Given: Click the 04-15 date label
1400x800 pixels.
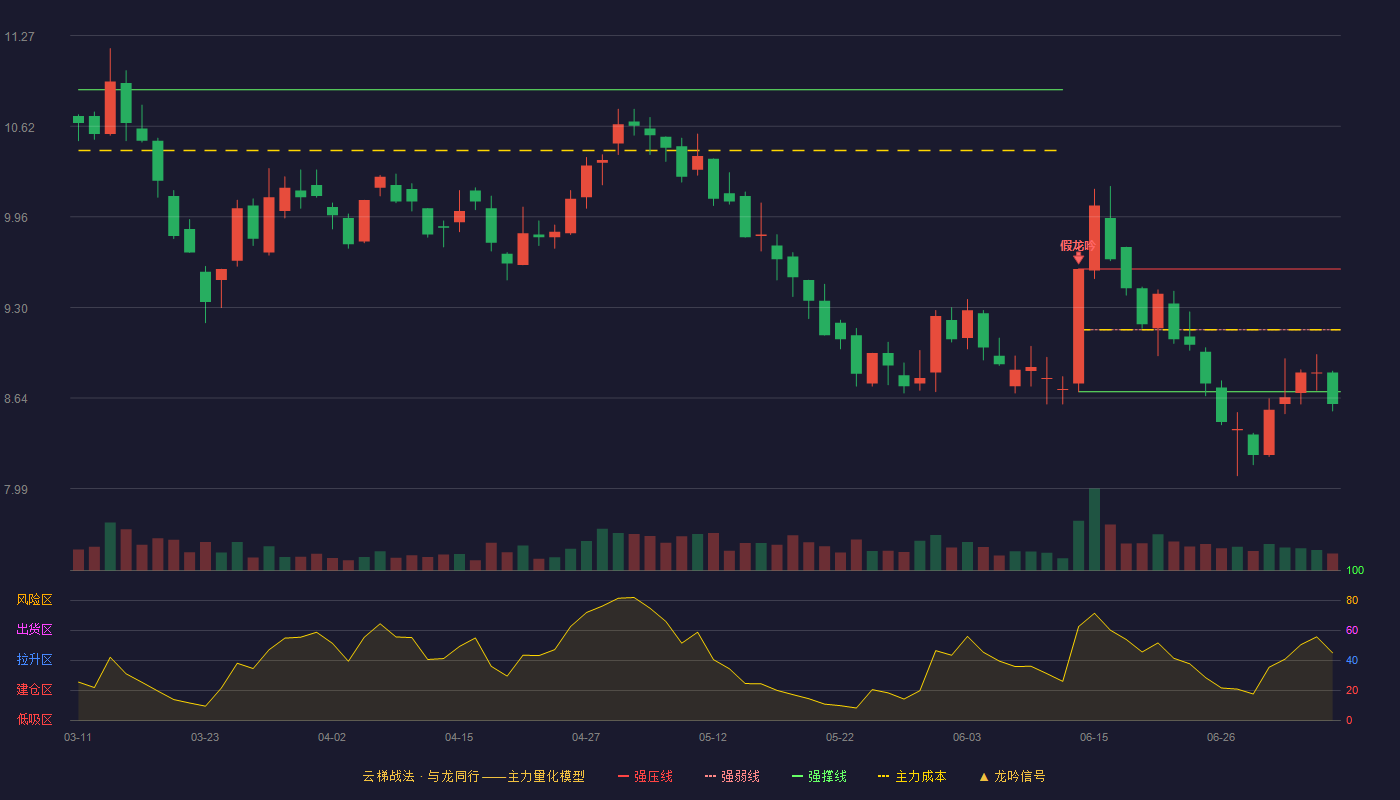Looking at the screenshot, I should pos(459,737).
